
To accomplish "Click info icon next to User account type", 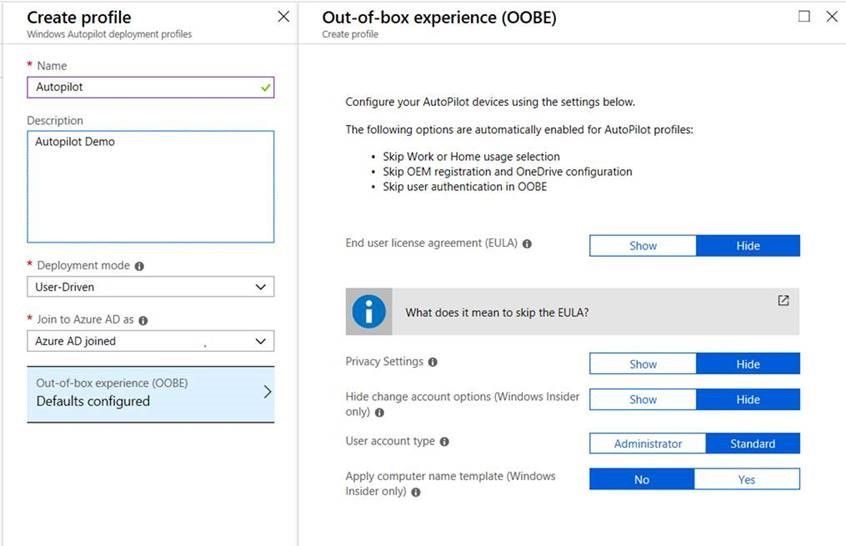I will coord(444,442).
